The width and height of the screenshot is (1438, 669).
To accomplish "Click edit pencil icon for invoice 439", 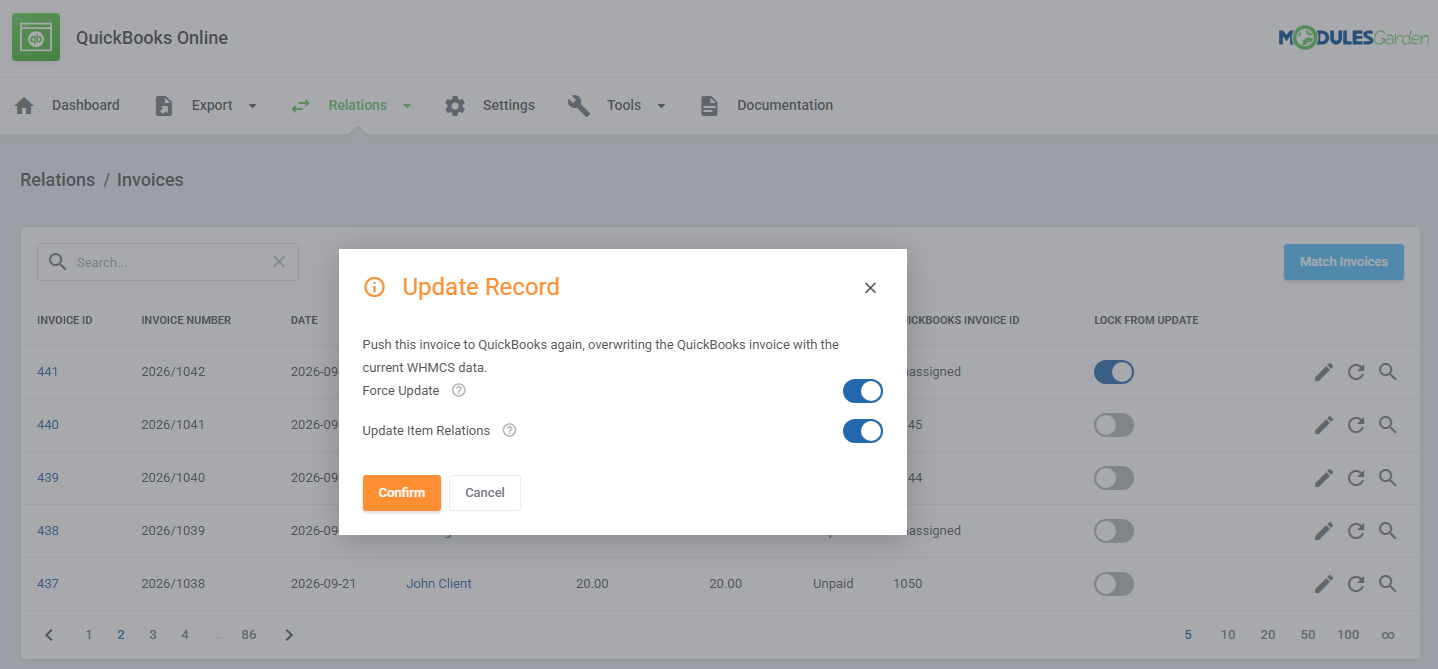I will [1324, 478].
